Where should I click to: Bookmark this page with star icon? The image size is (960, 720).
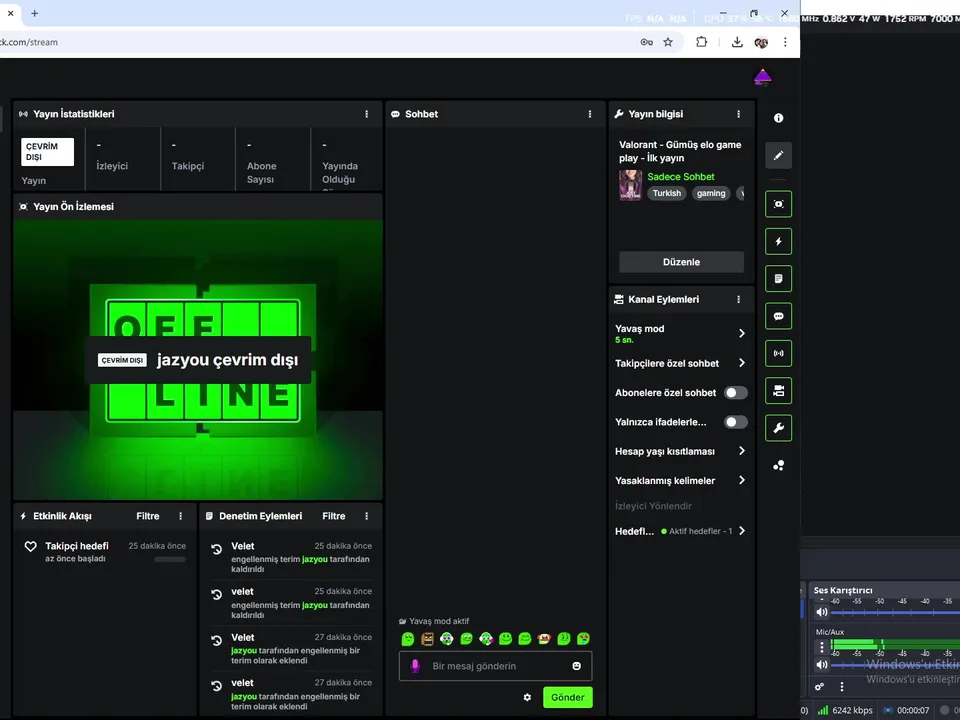pos(668,42)
